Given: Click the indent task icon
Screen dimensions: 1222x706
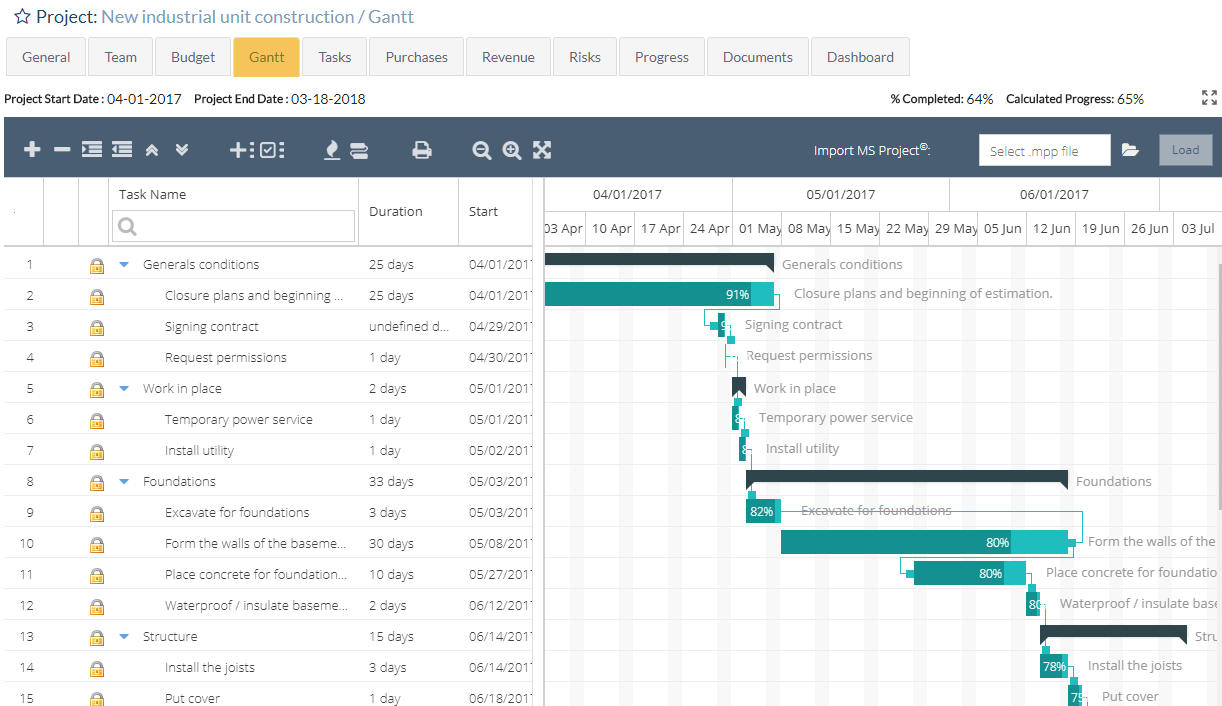Looking at the screenshot, I should point(89,148).
